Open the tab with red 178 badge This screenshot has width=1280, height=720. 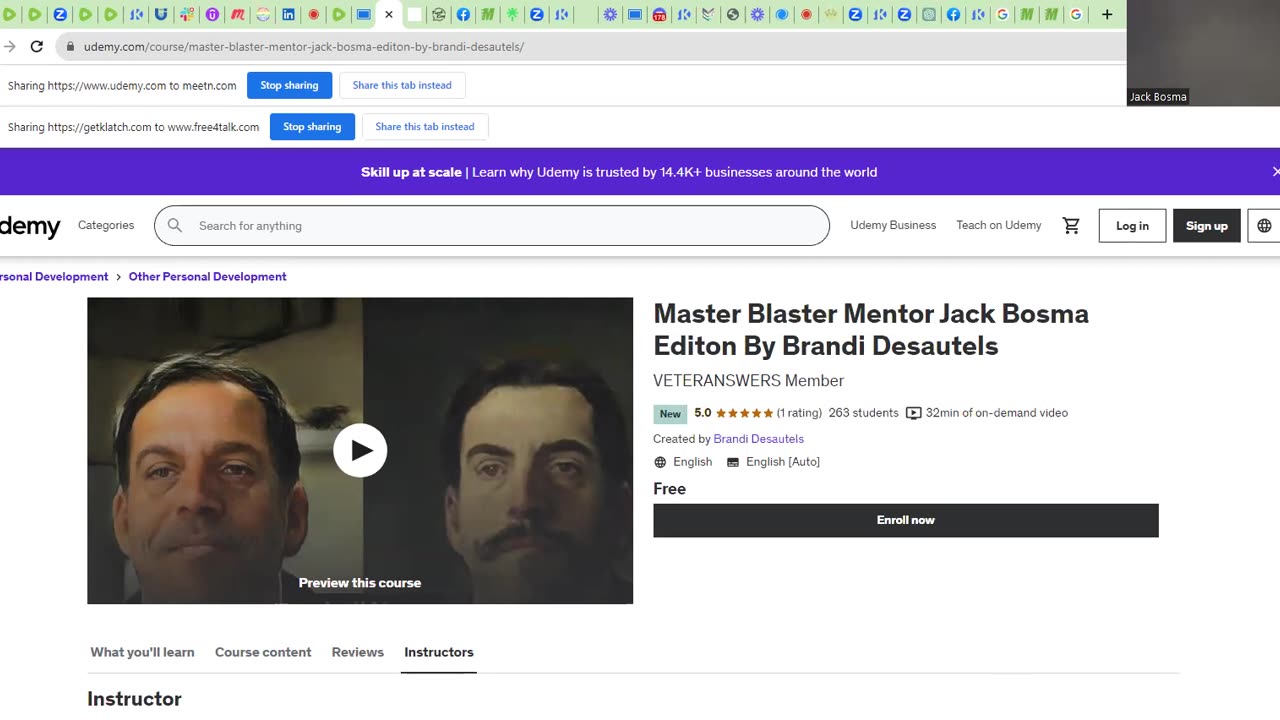659,15
